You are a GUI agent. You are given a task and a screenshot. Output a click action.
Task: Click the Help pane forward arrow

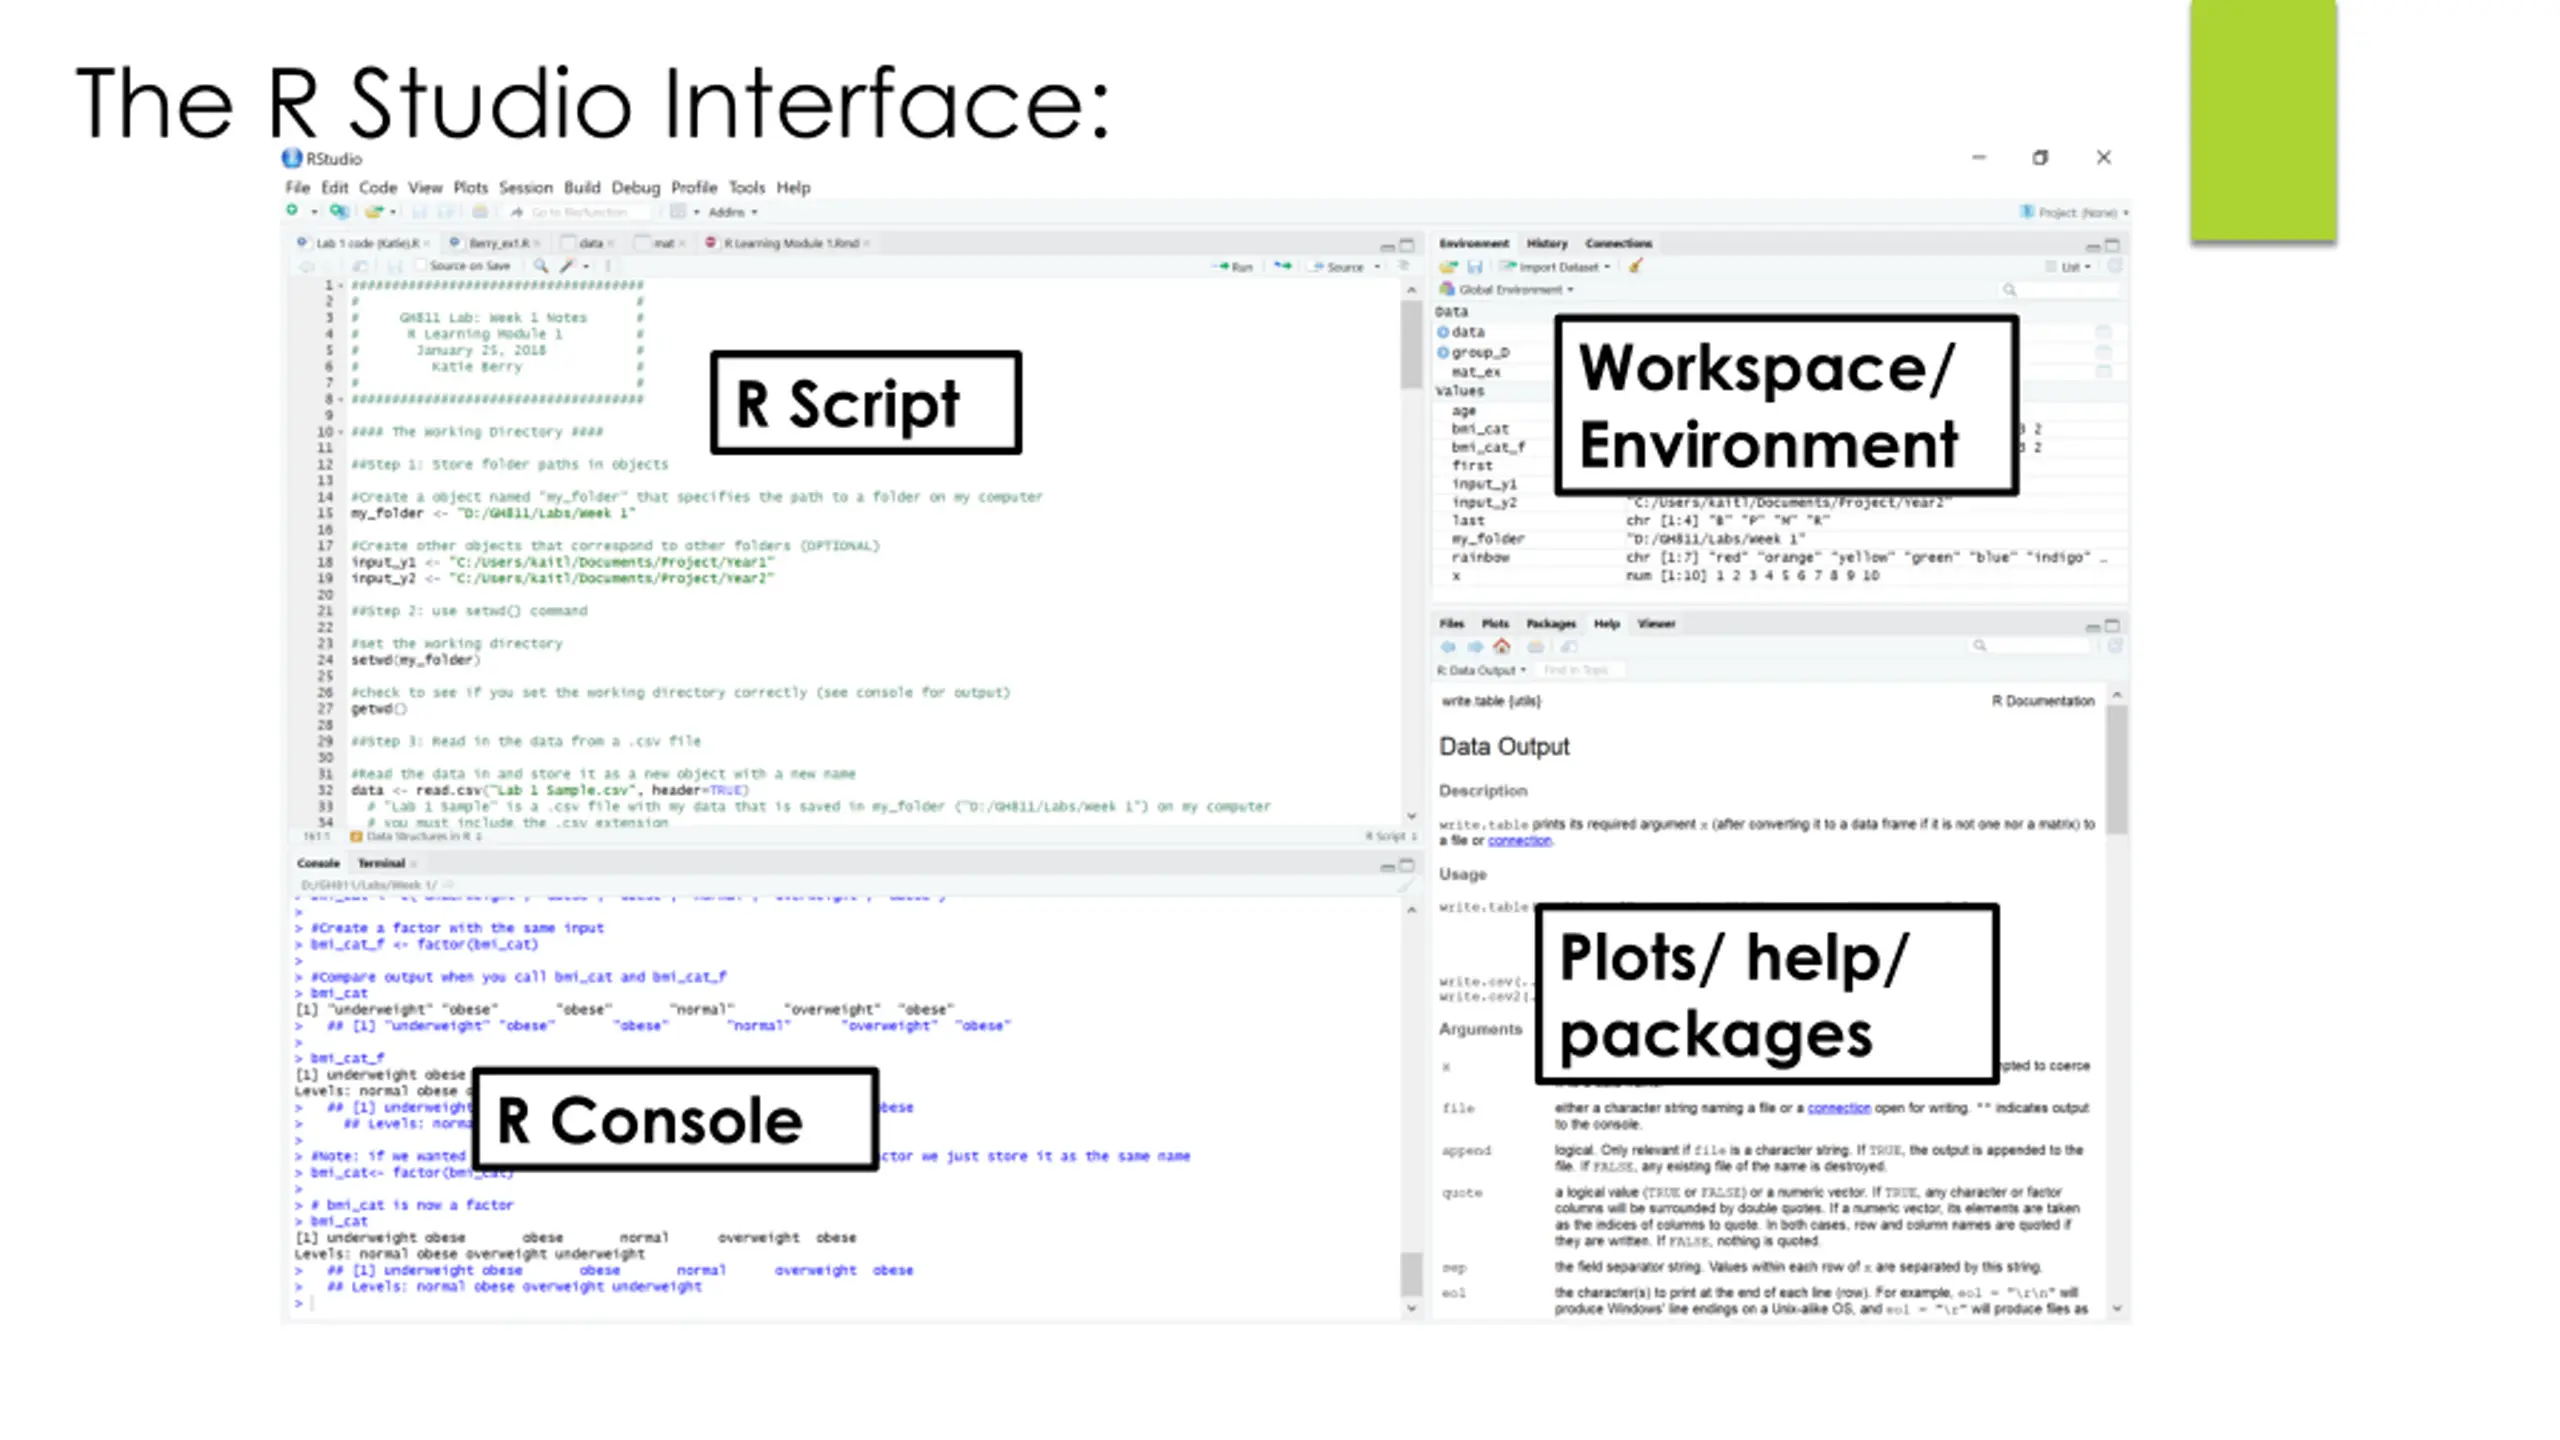(x=1474, y=647)
